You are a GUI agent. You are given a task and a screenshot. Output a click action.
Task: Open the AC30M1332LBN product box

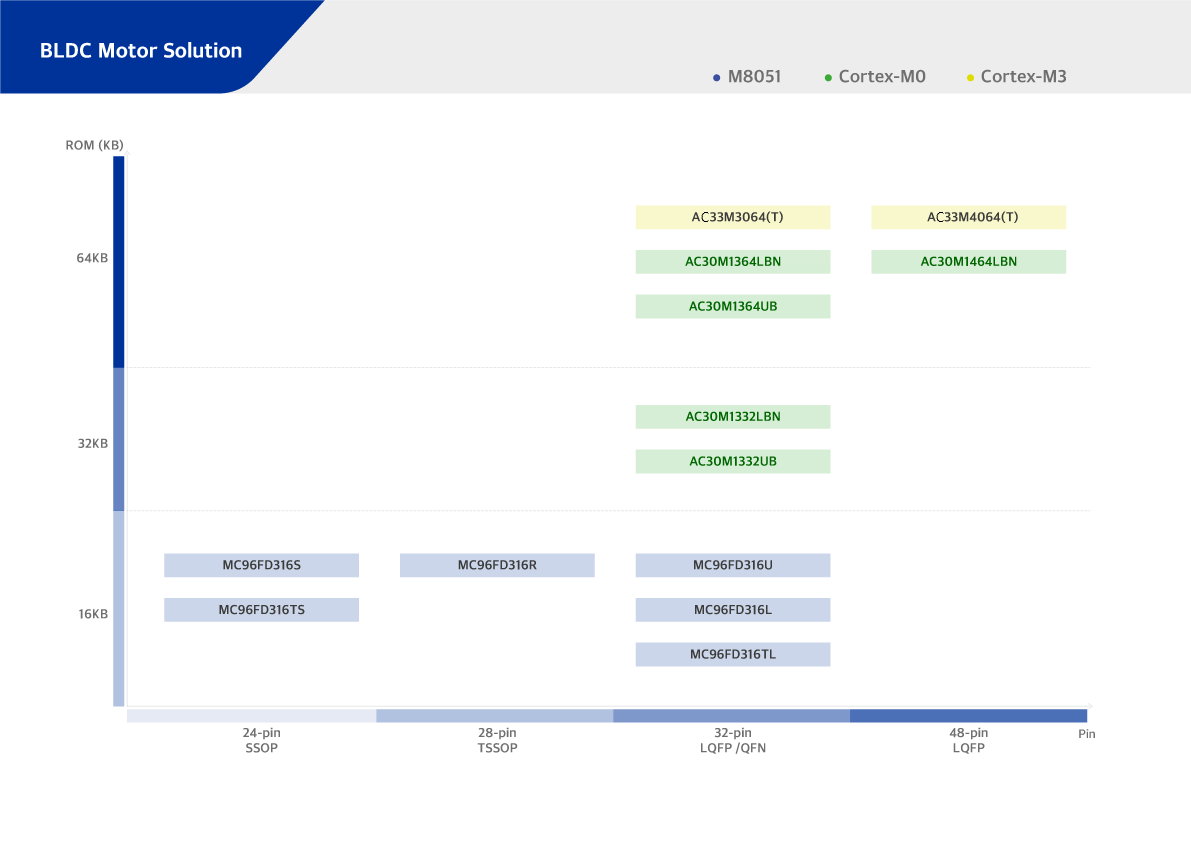tap(732, 417)
